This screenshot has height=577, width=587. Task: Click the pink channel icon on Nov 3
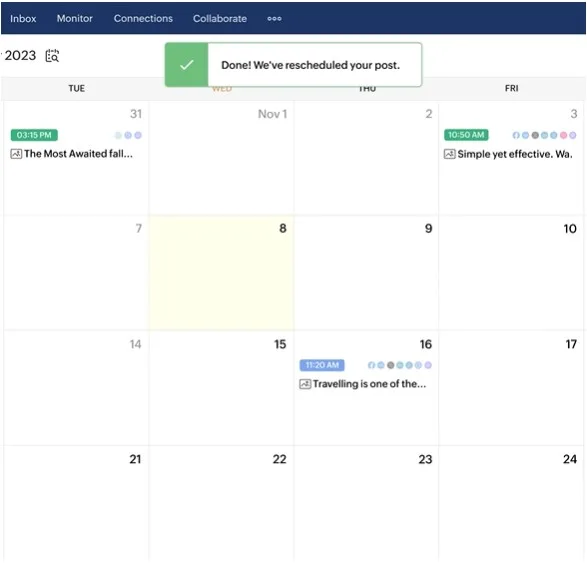point(563,135)
